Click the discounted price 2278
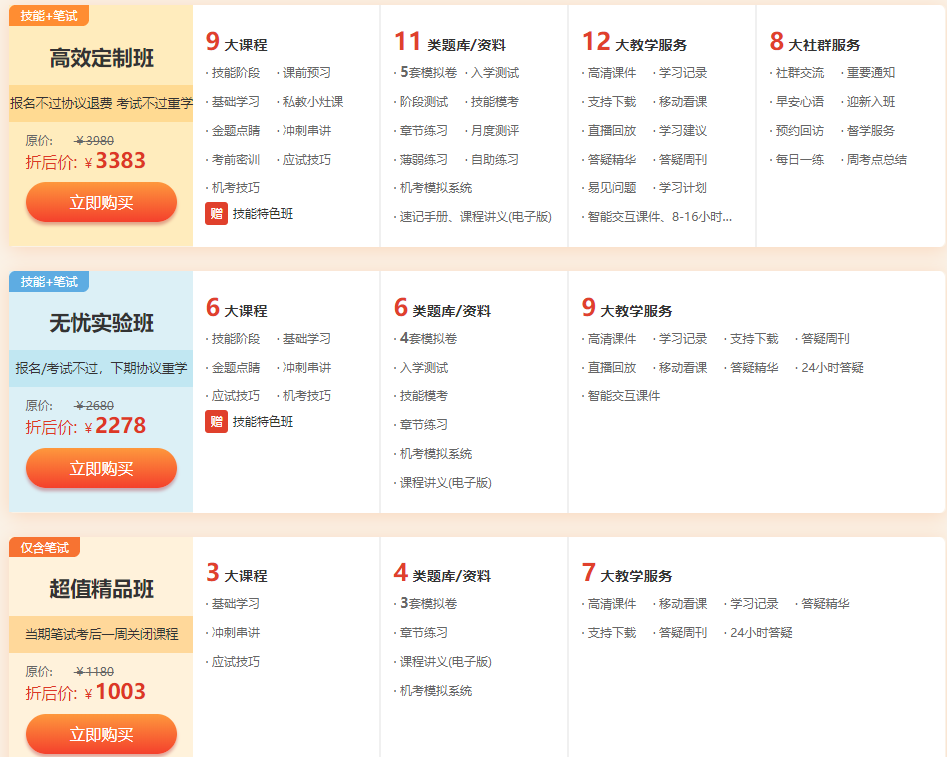This screenshot has width=947, height=757. 120,426
